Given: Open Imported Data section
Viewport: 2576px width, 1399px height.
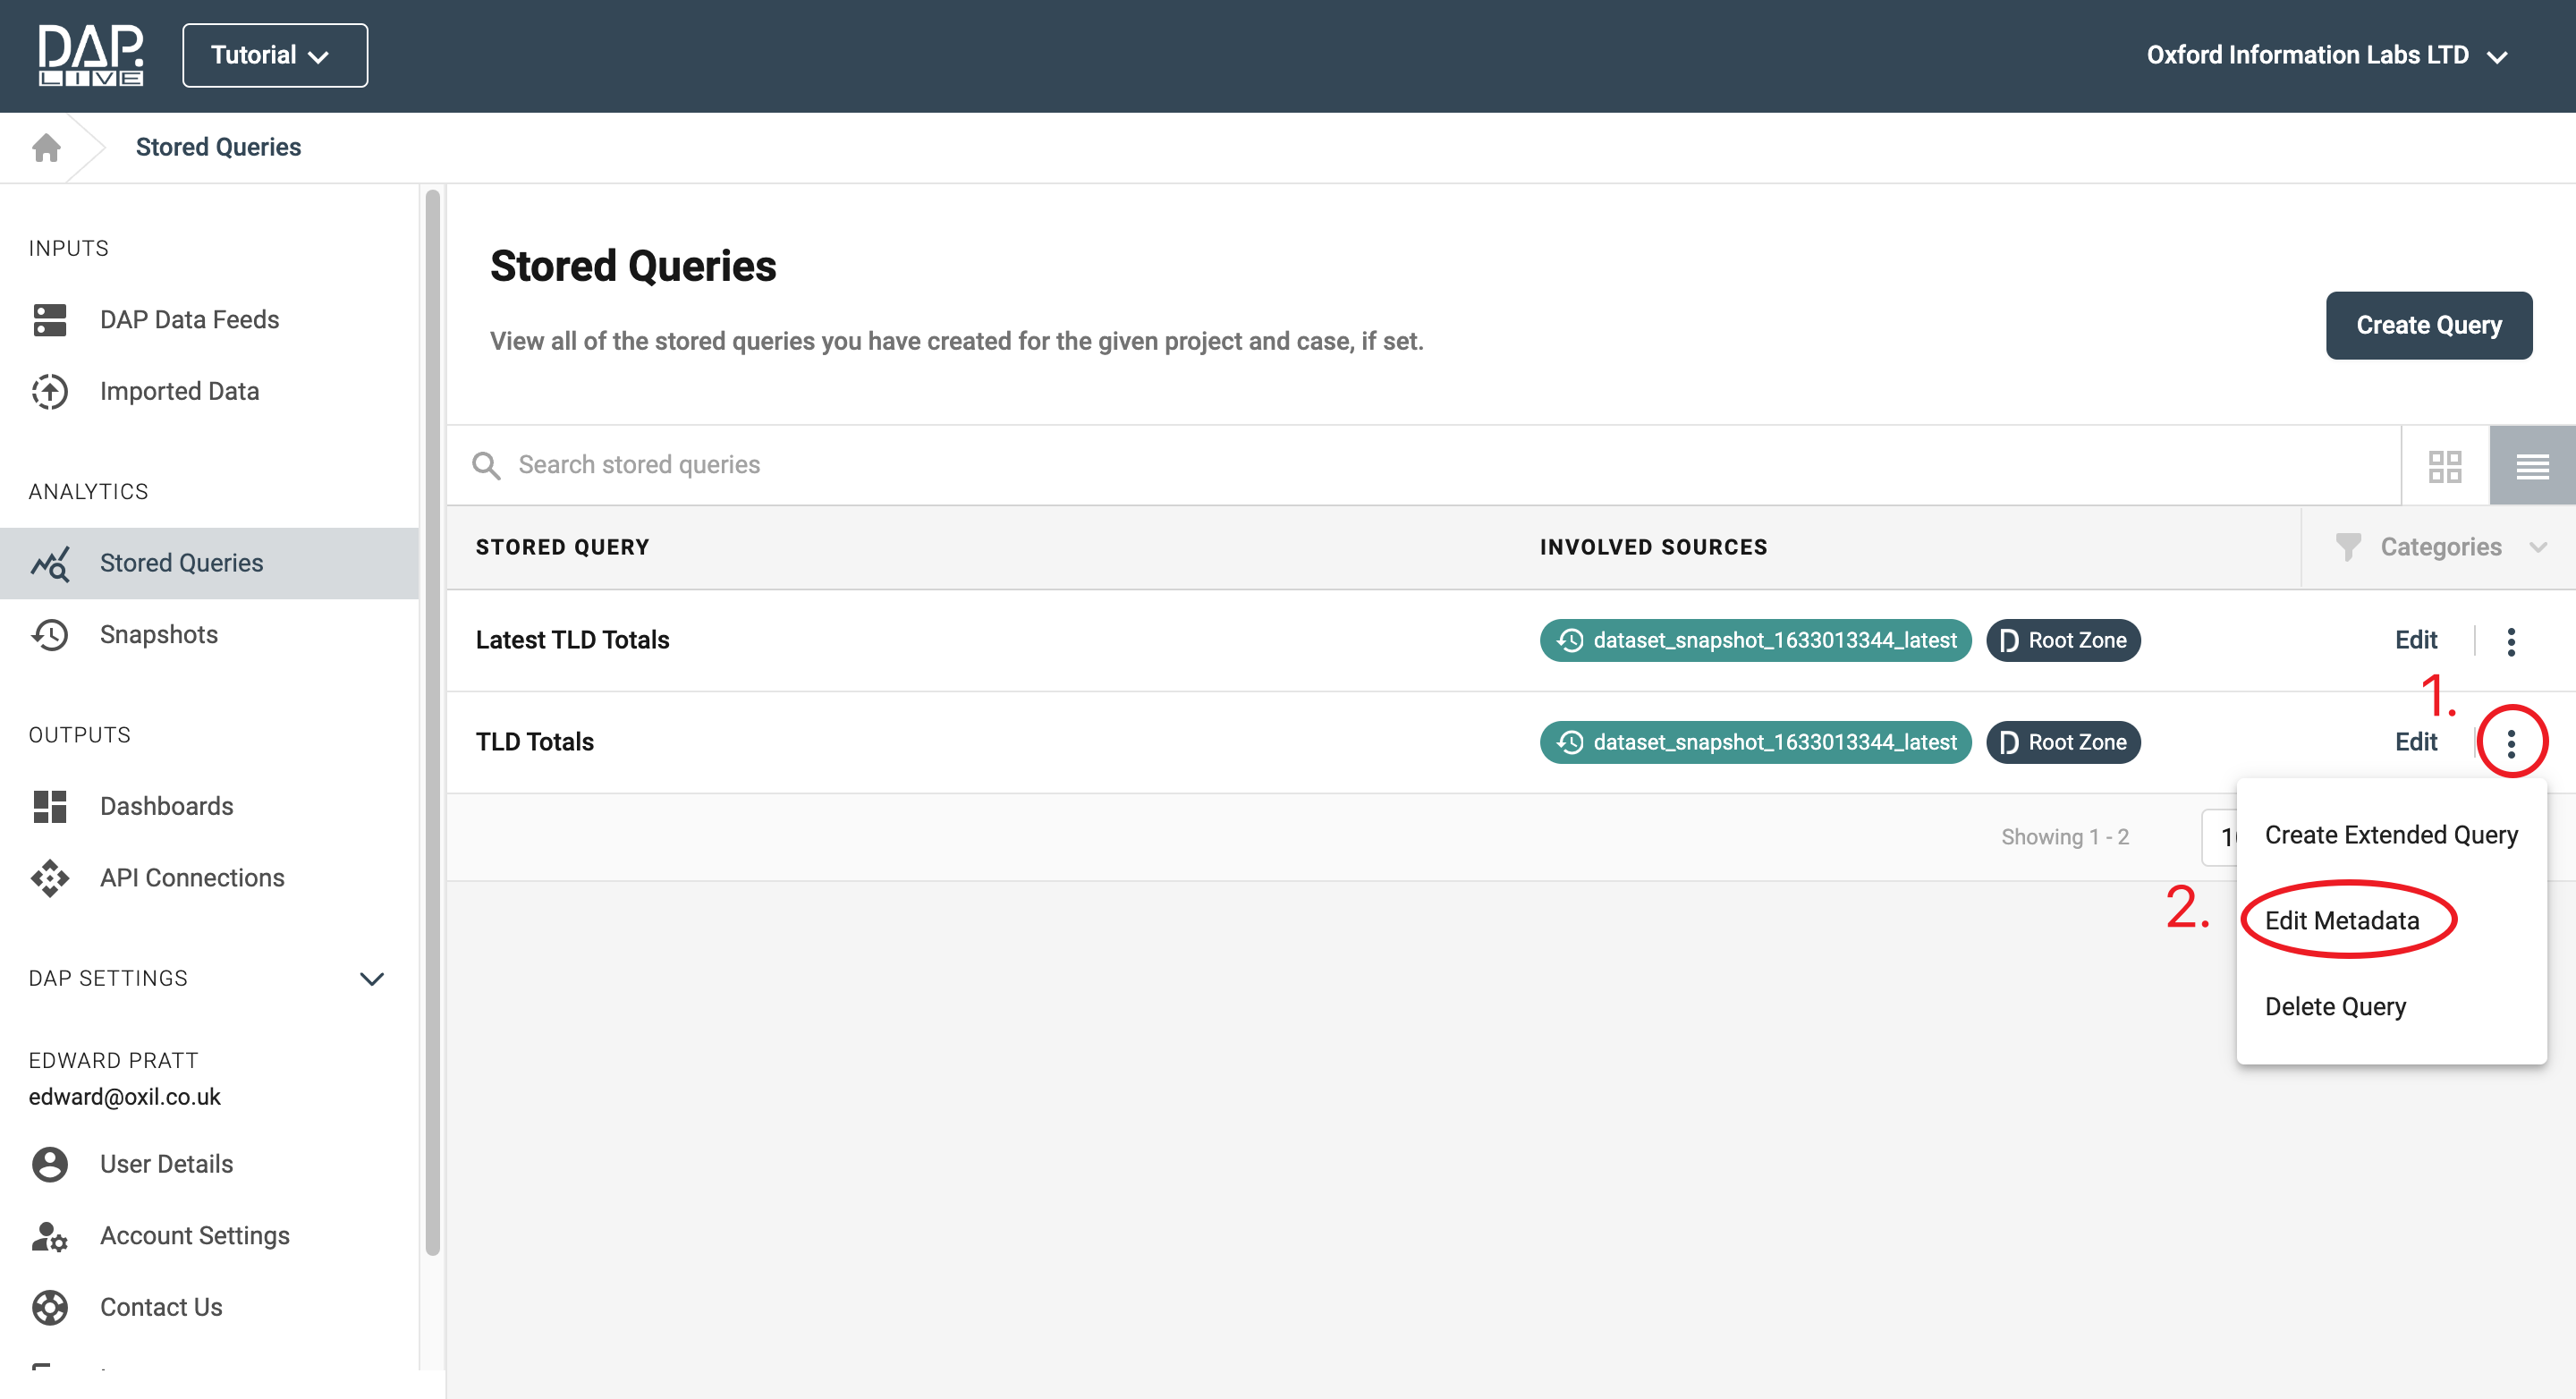Looking at the screenshot, I should point(179,391).
